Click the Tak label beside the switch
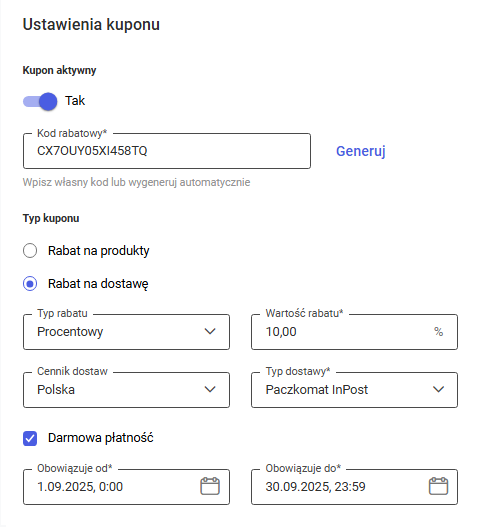This screenshot has width=489, height=527. [75, 101]
